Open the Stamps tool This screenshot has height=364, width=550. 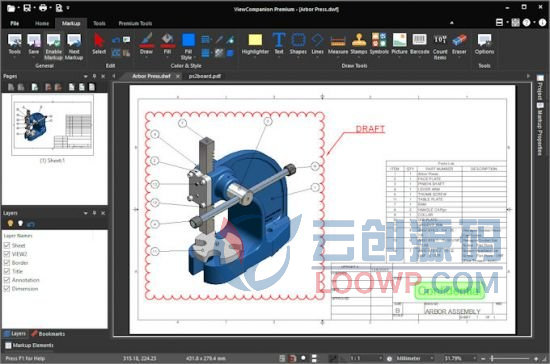coord(358,44)
